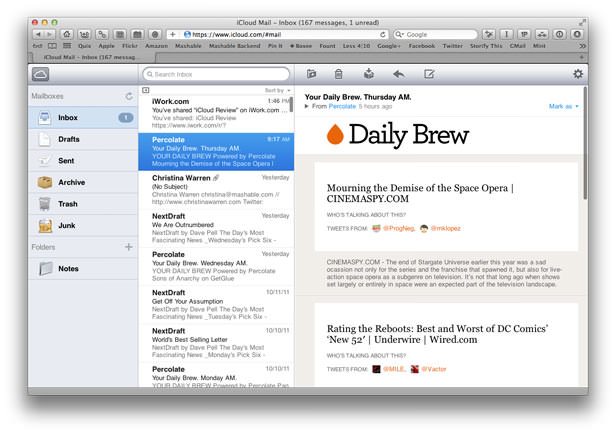This screenshot has width=616, height=434.
Task: Toggle the sidebar icon above message list
Action: 146,90
